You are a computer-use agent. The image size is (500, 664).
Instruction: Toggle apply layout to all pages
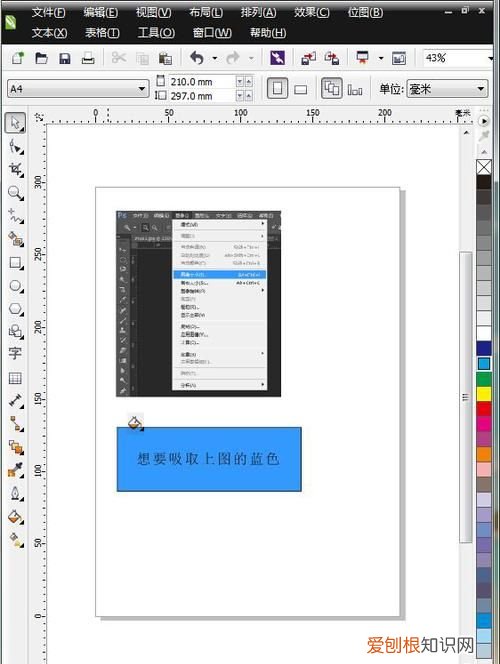click(331, 89)
